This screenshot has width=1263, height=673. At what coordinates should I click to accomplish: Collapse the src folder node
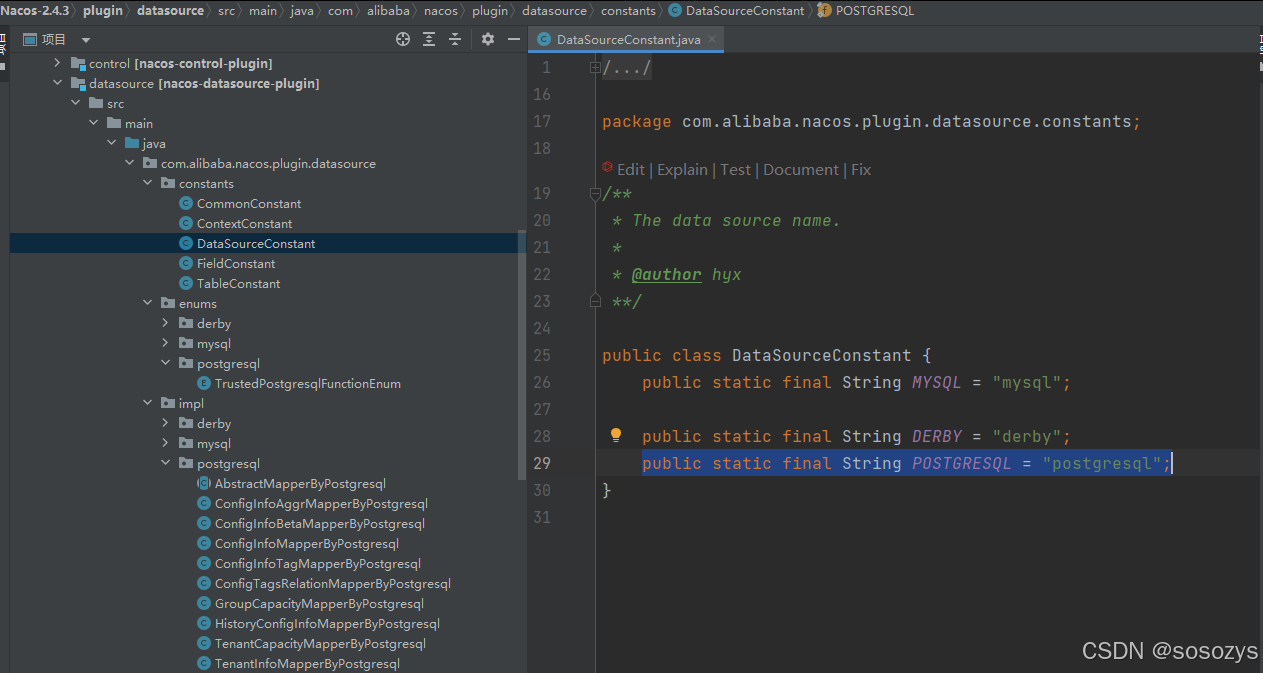(75, 103)
